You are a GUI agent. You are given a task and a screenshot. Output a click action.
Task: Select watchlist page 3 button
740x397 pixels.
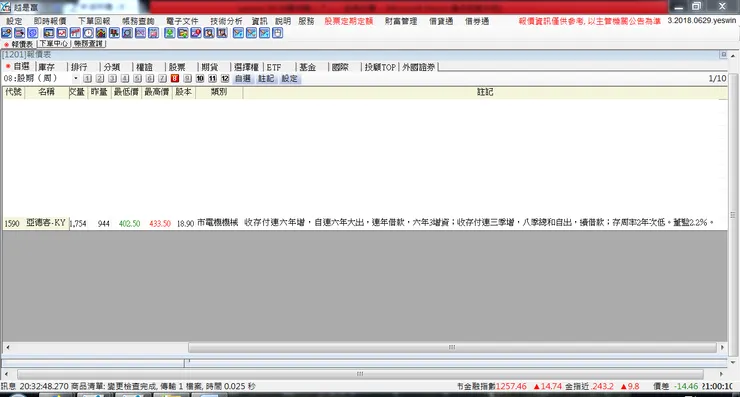click(x=112, y=78)
